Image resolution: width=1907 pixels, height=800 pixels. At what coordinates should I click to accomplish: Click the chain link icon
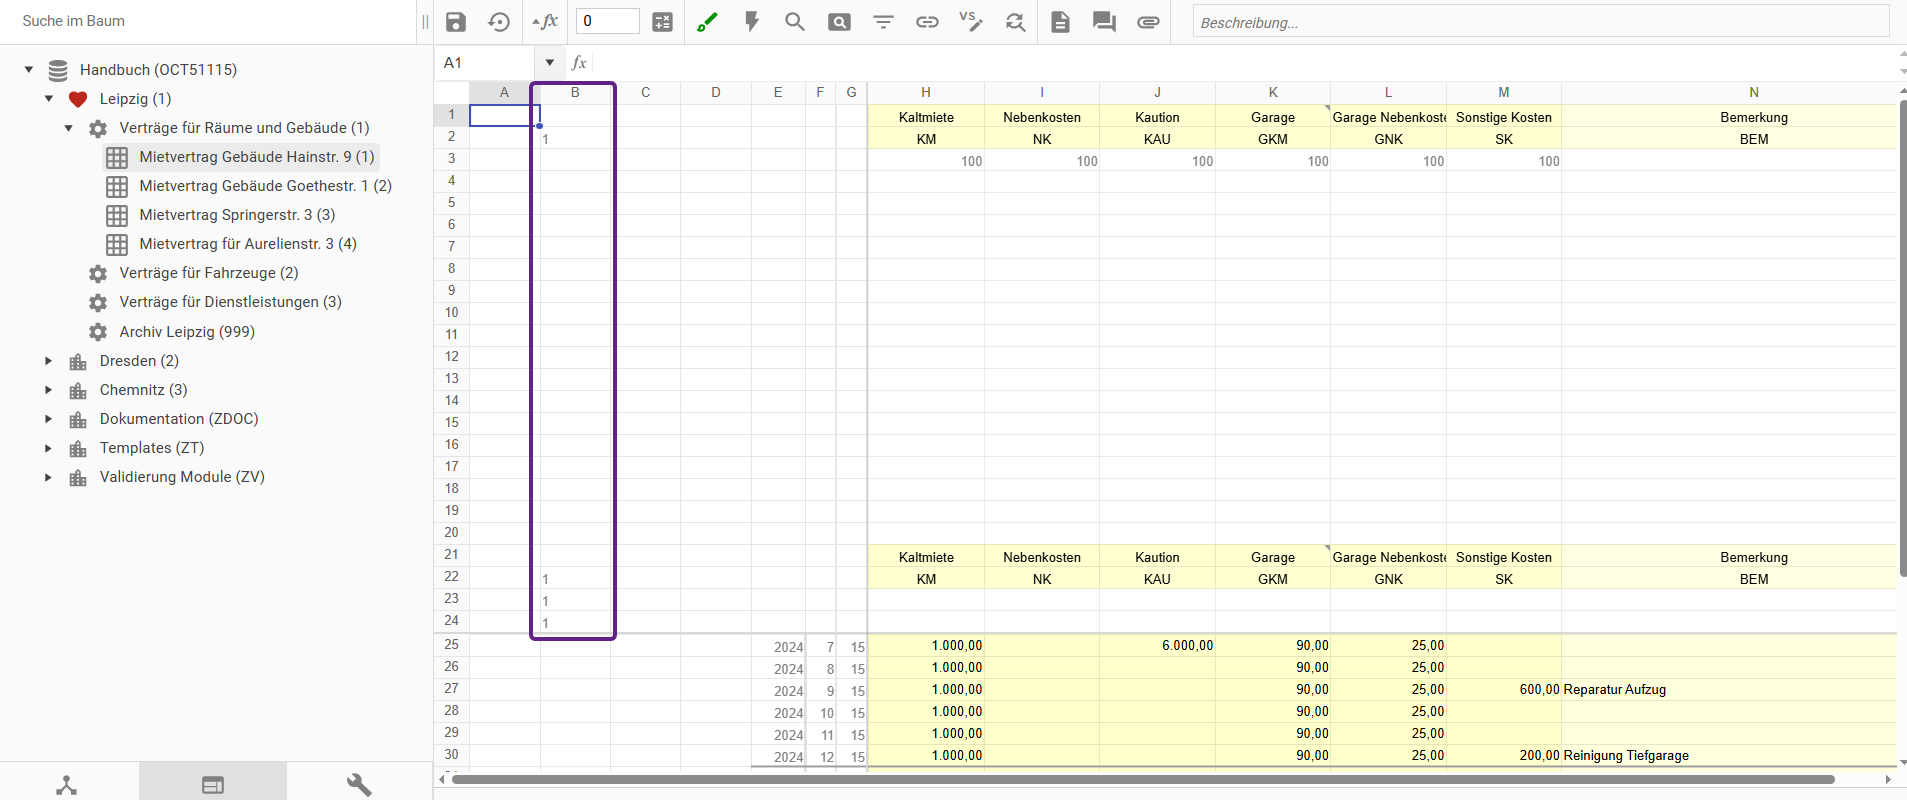pos(927,22)
